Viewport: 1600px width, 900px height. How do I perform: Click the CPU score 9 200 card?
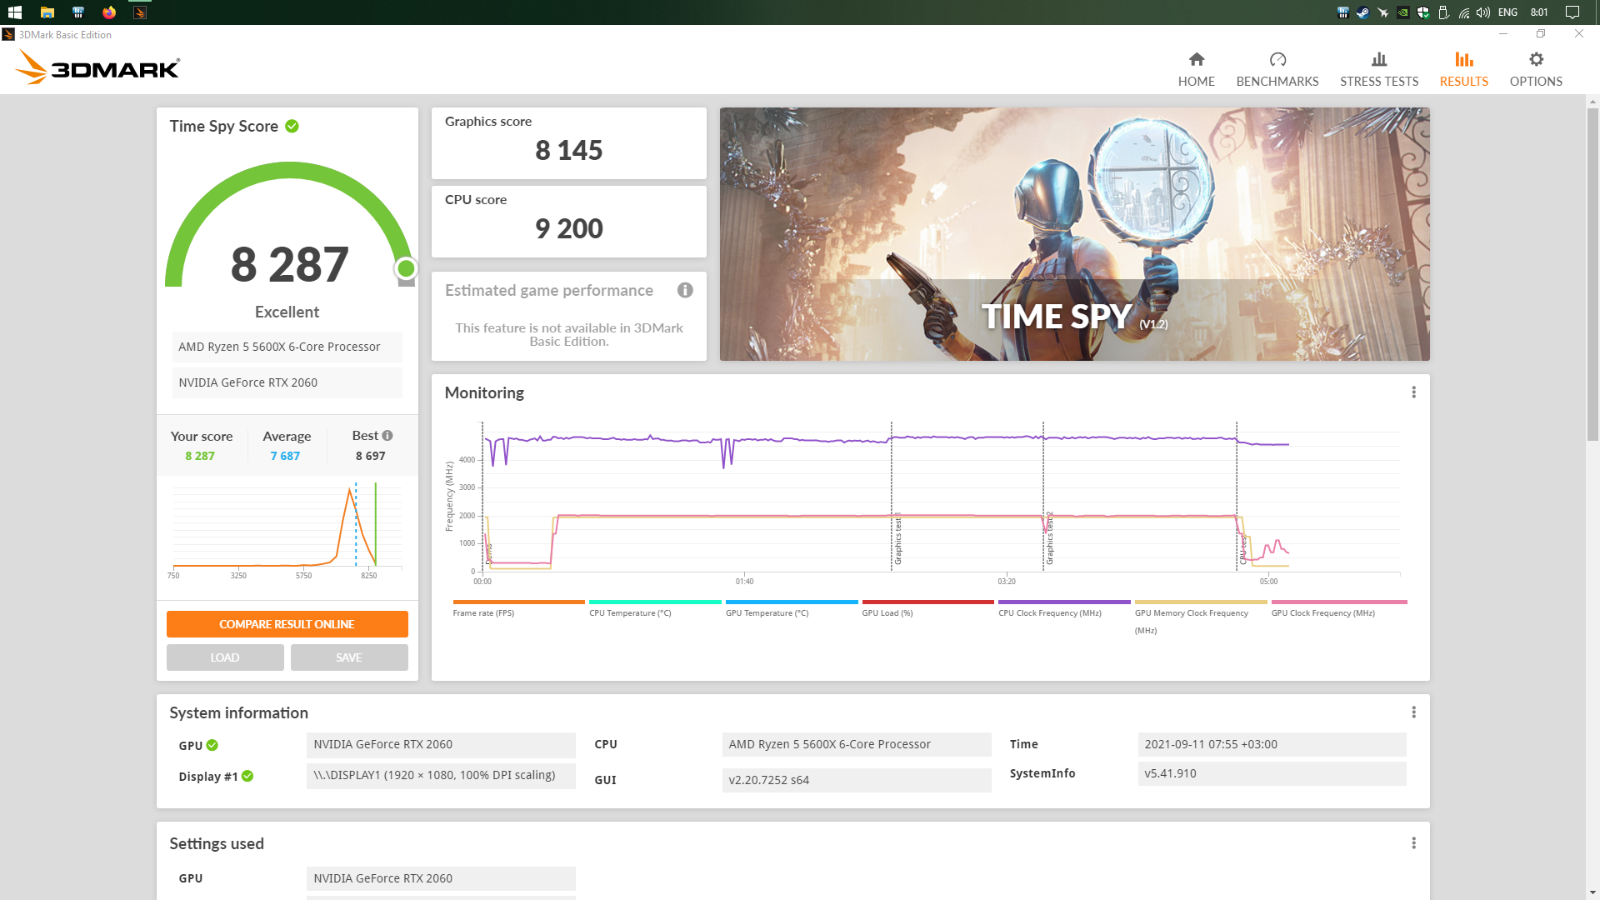coord(569,221)
